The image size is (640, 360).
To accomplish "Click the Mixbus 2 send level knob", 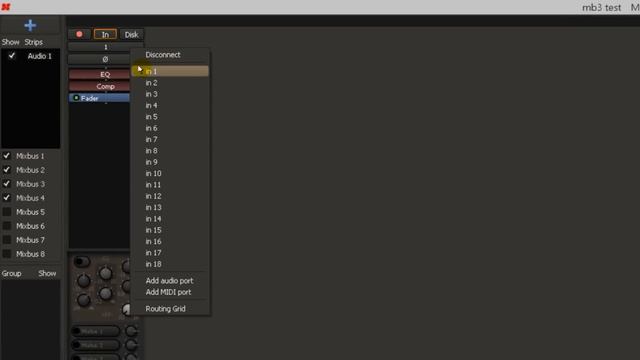I will tap(131, 345).
